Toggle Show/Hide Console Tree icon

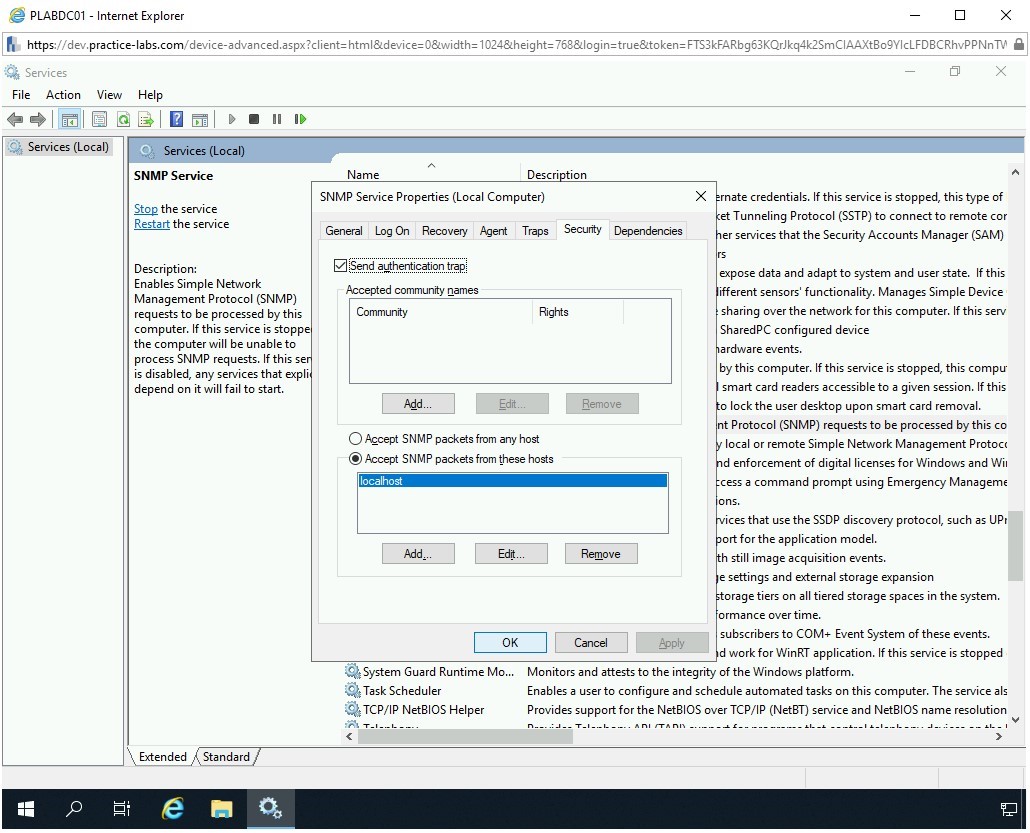click(69, 119)
